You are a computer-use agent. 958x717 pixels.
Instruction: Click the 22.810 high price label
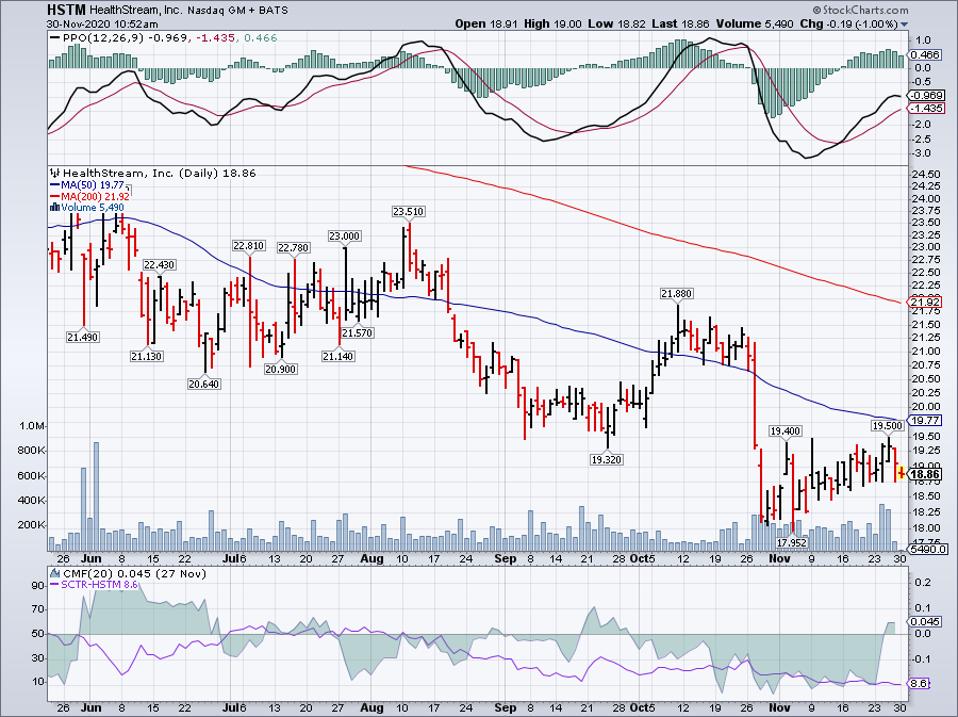pos(249,246)
